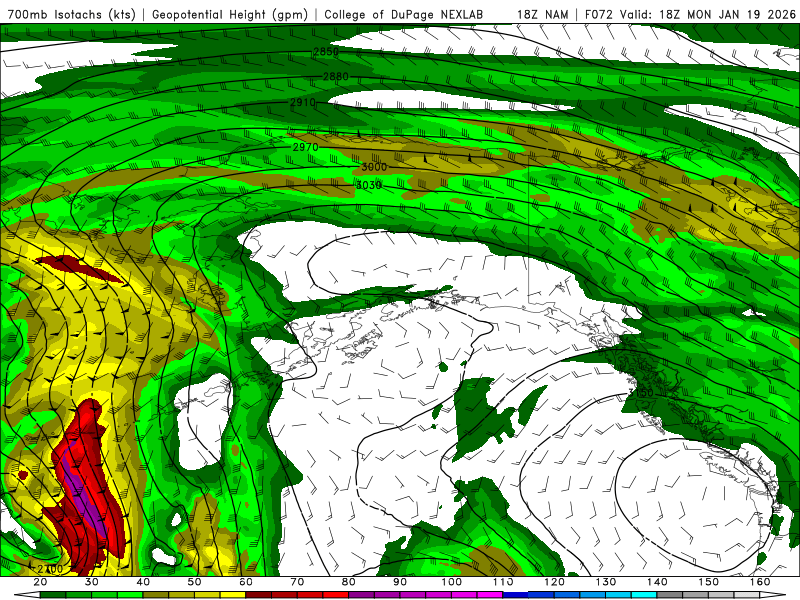Click the 40 kt color scale label
Viewport: 800px width, 600px height.
[x=143, y=582]
